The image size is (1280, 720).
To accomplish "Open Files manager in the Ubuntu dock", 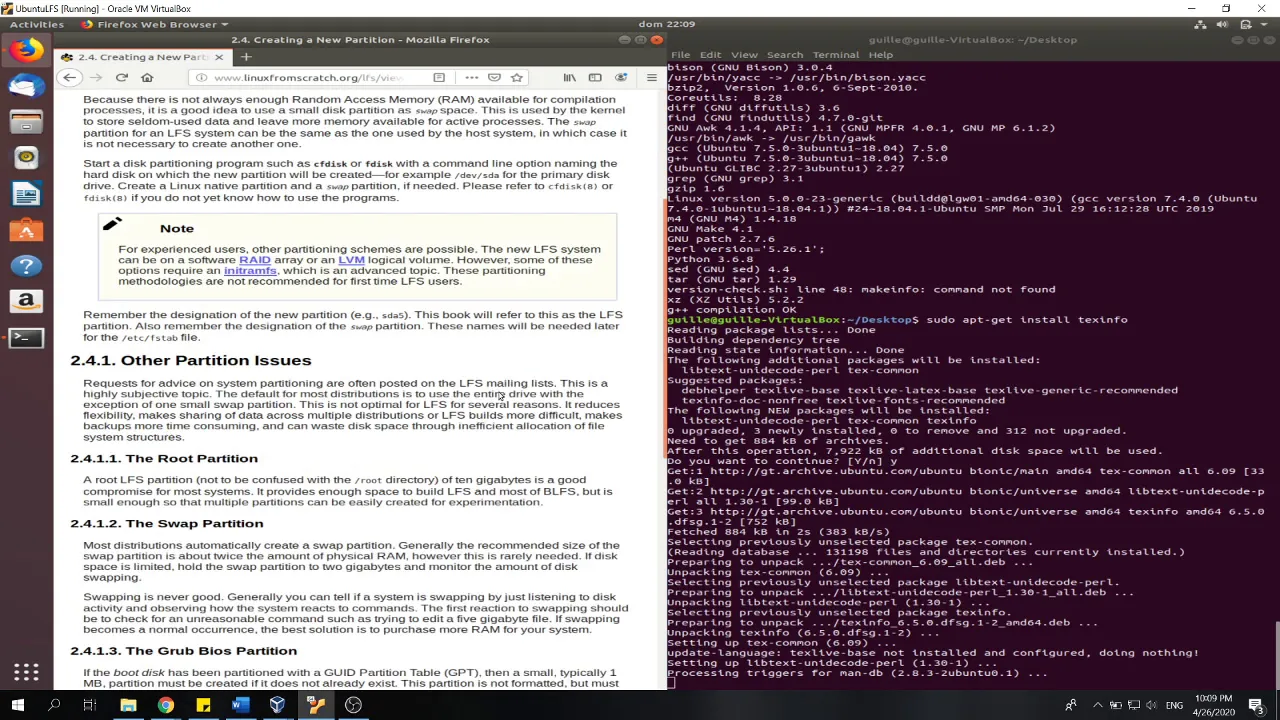I will pyautogui.click(x=27, y=122).
